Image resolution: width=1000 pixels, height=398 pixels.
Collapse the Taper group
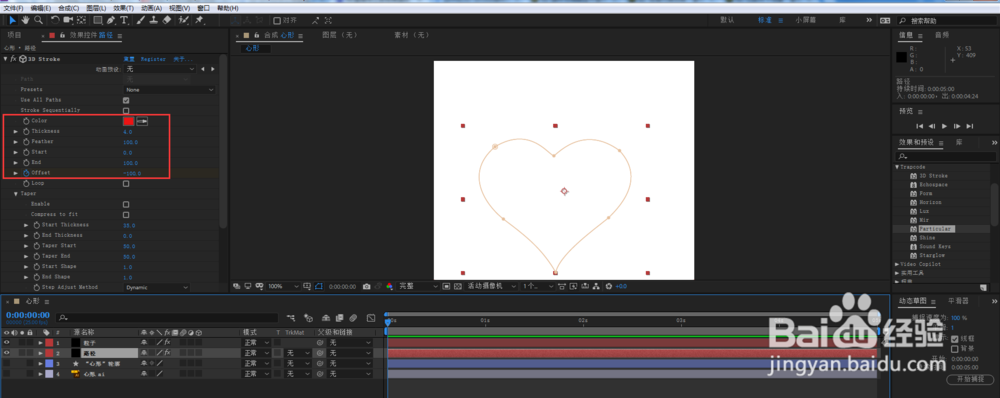pyautogui.click(x=16, y=193)
